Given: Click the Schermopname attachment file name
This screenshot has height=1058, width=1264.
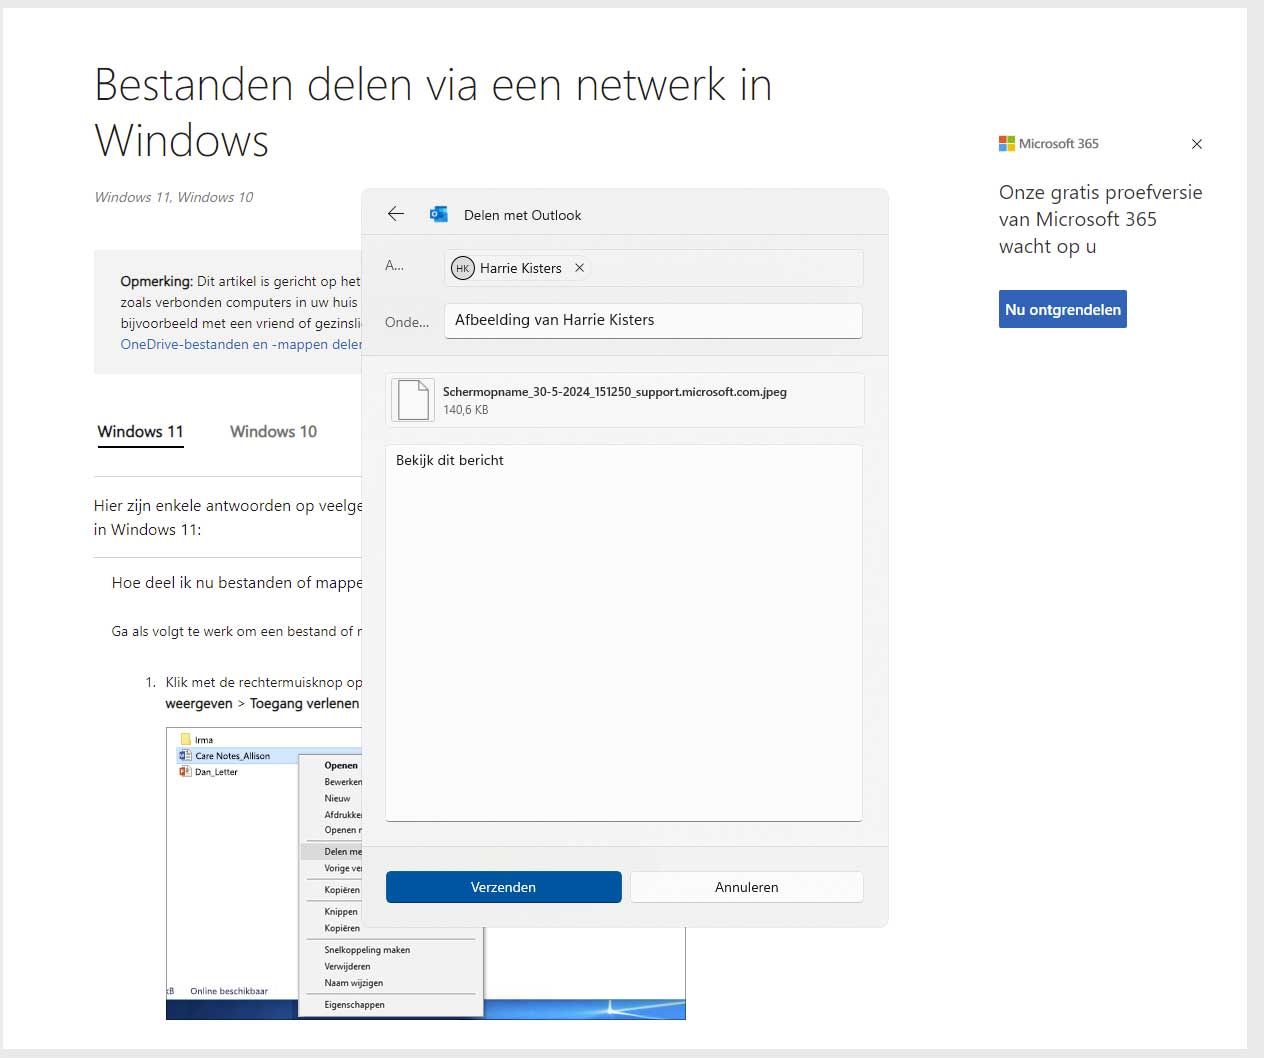Looking at the screenshot, I should click(615, 392).
